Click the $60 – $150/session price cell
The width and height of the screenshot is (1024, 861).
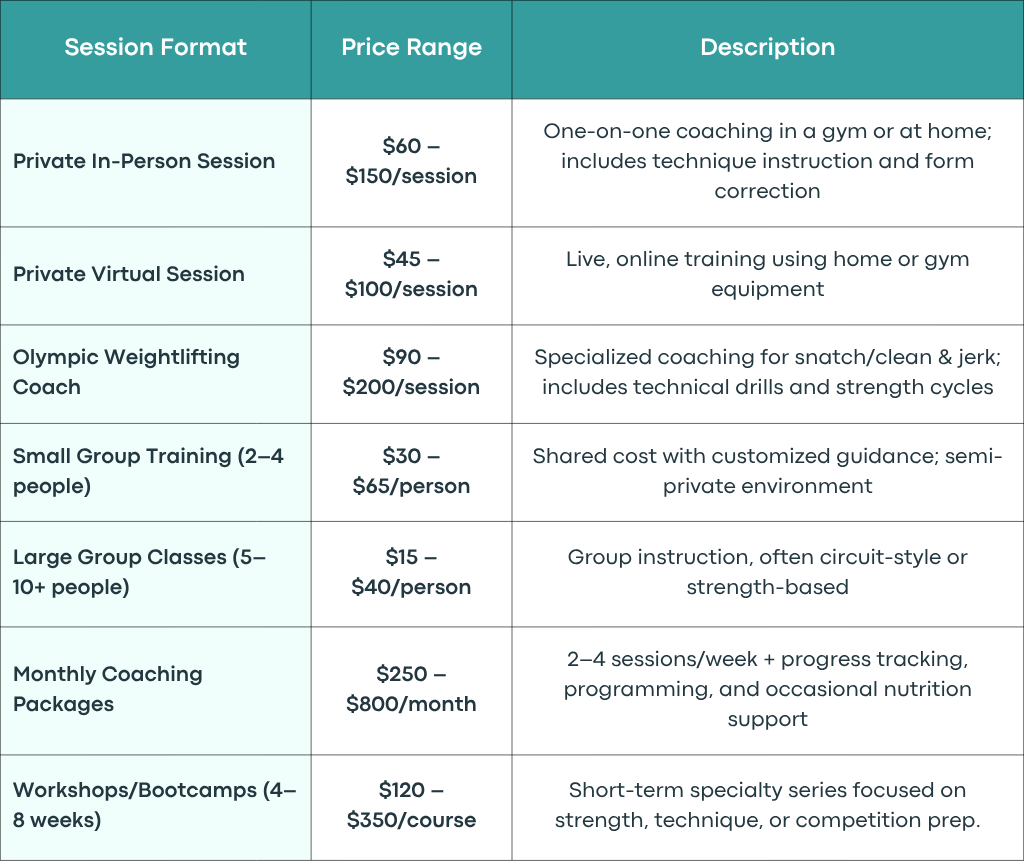click(411, 163)
